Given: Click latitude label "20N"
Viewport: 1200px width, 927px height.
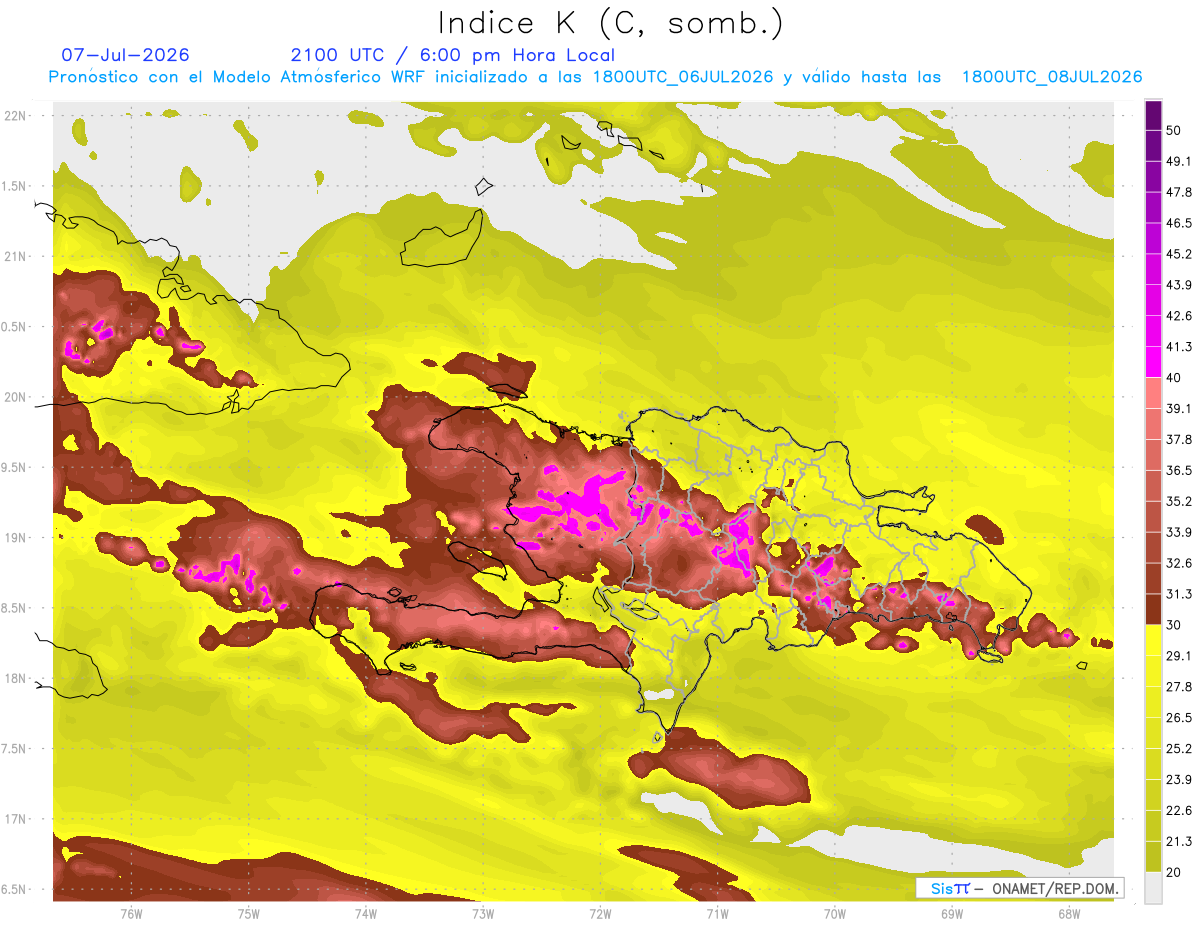Looking at the screenshot, I should coord(17,397).
